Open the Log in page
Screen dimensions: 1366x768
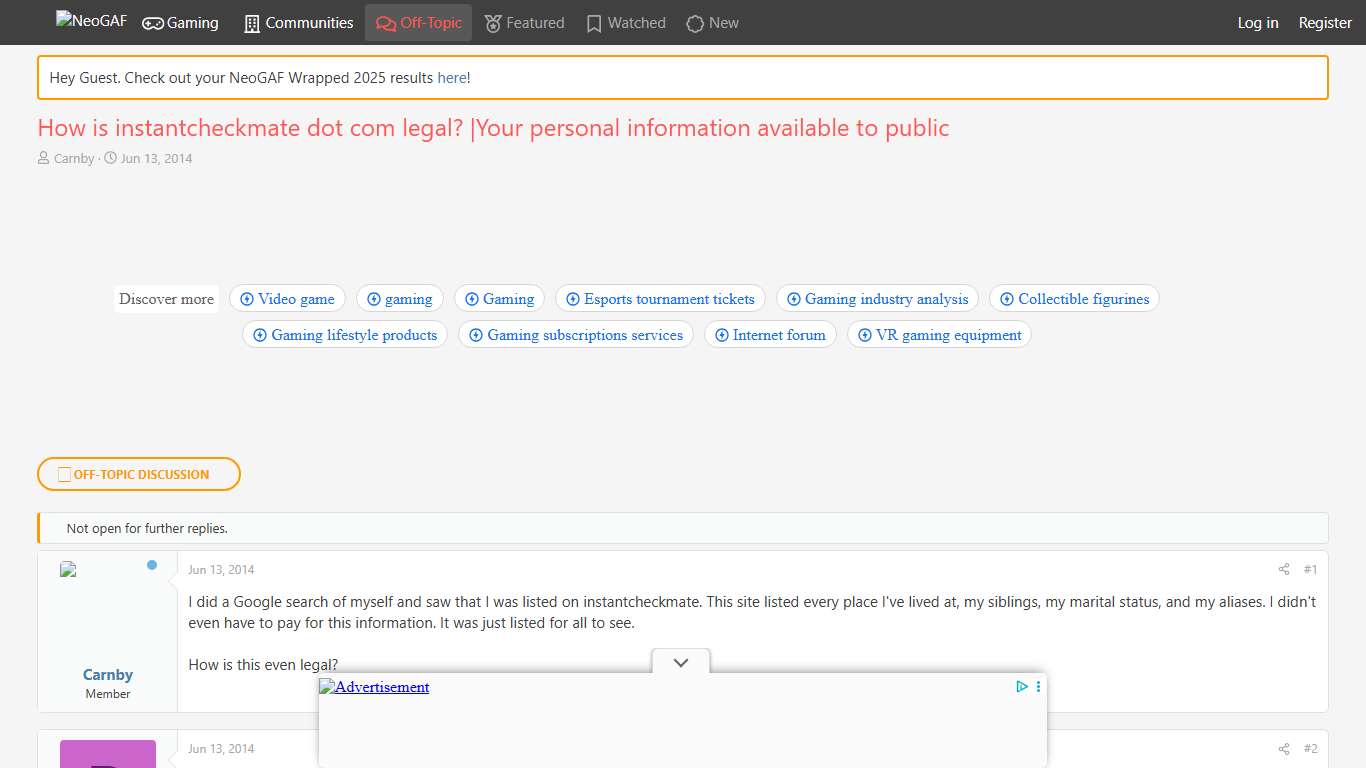click(1257, 22)
